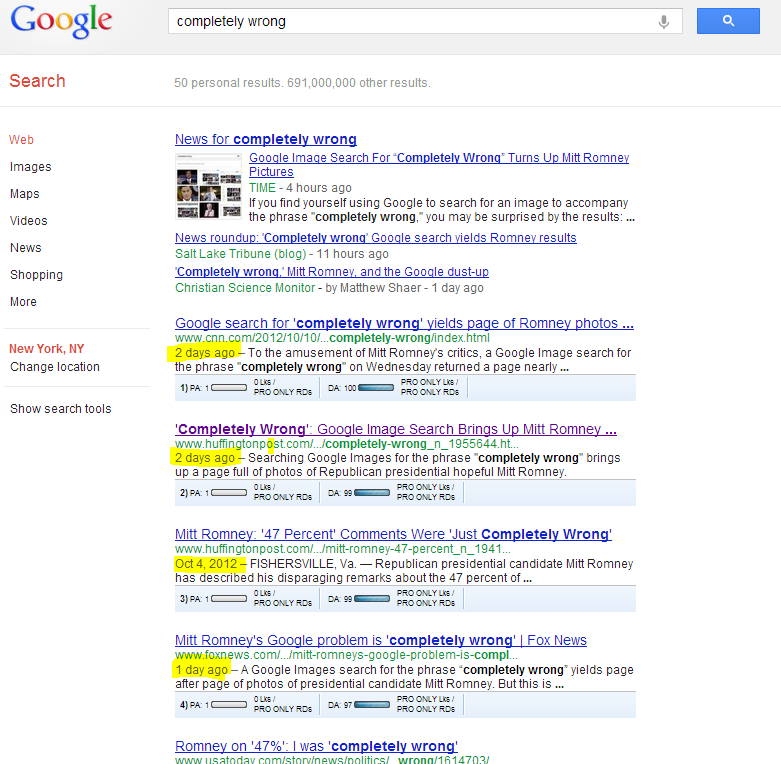The image size is (781, 764).
Task: Expand the More search categories
Action: pos(23,302)
